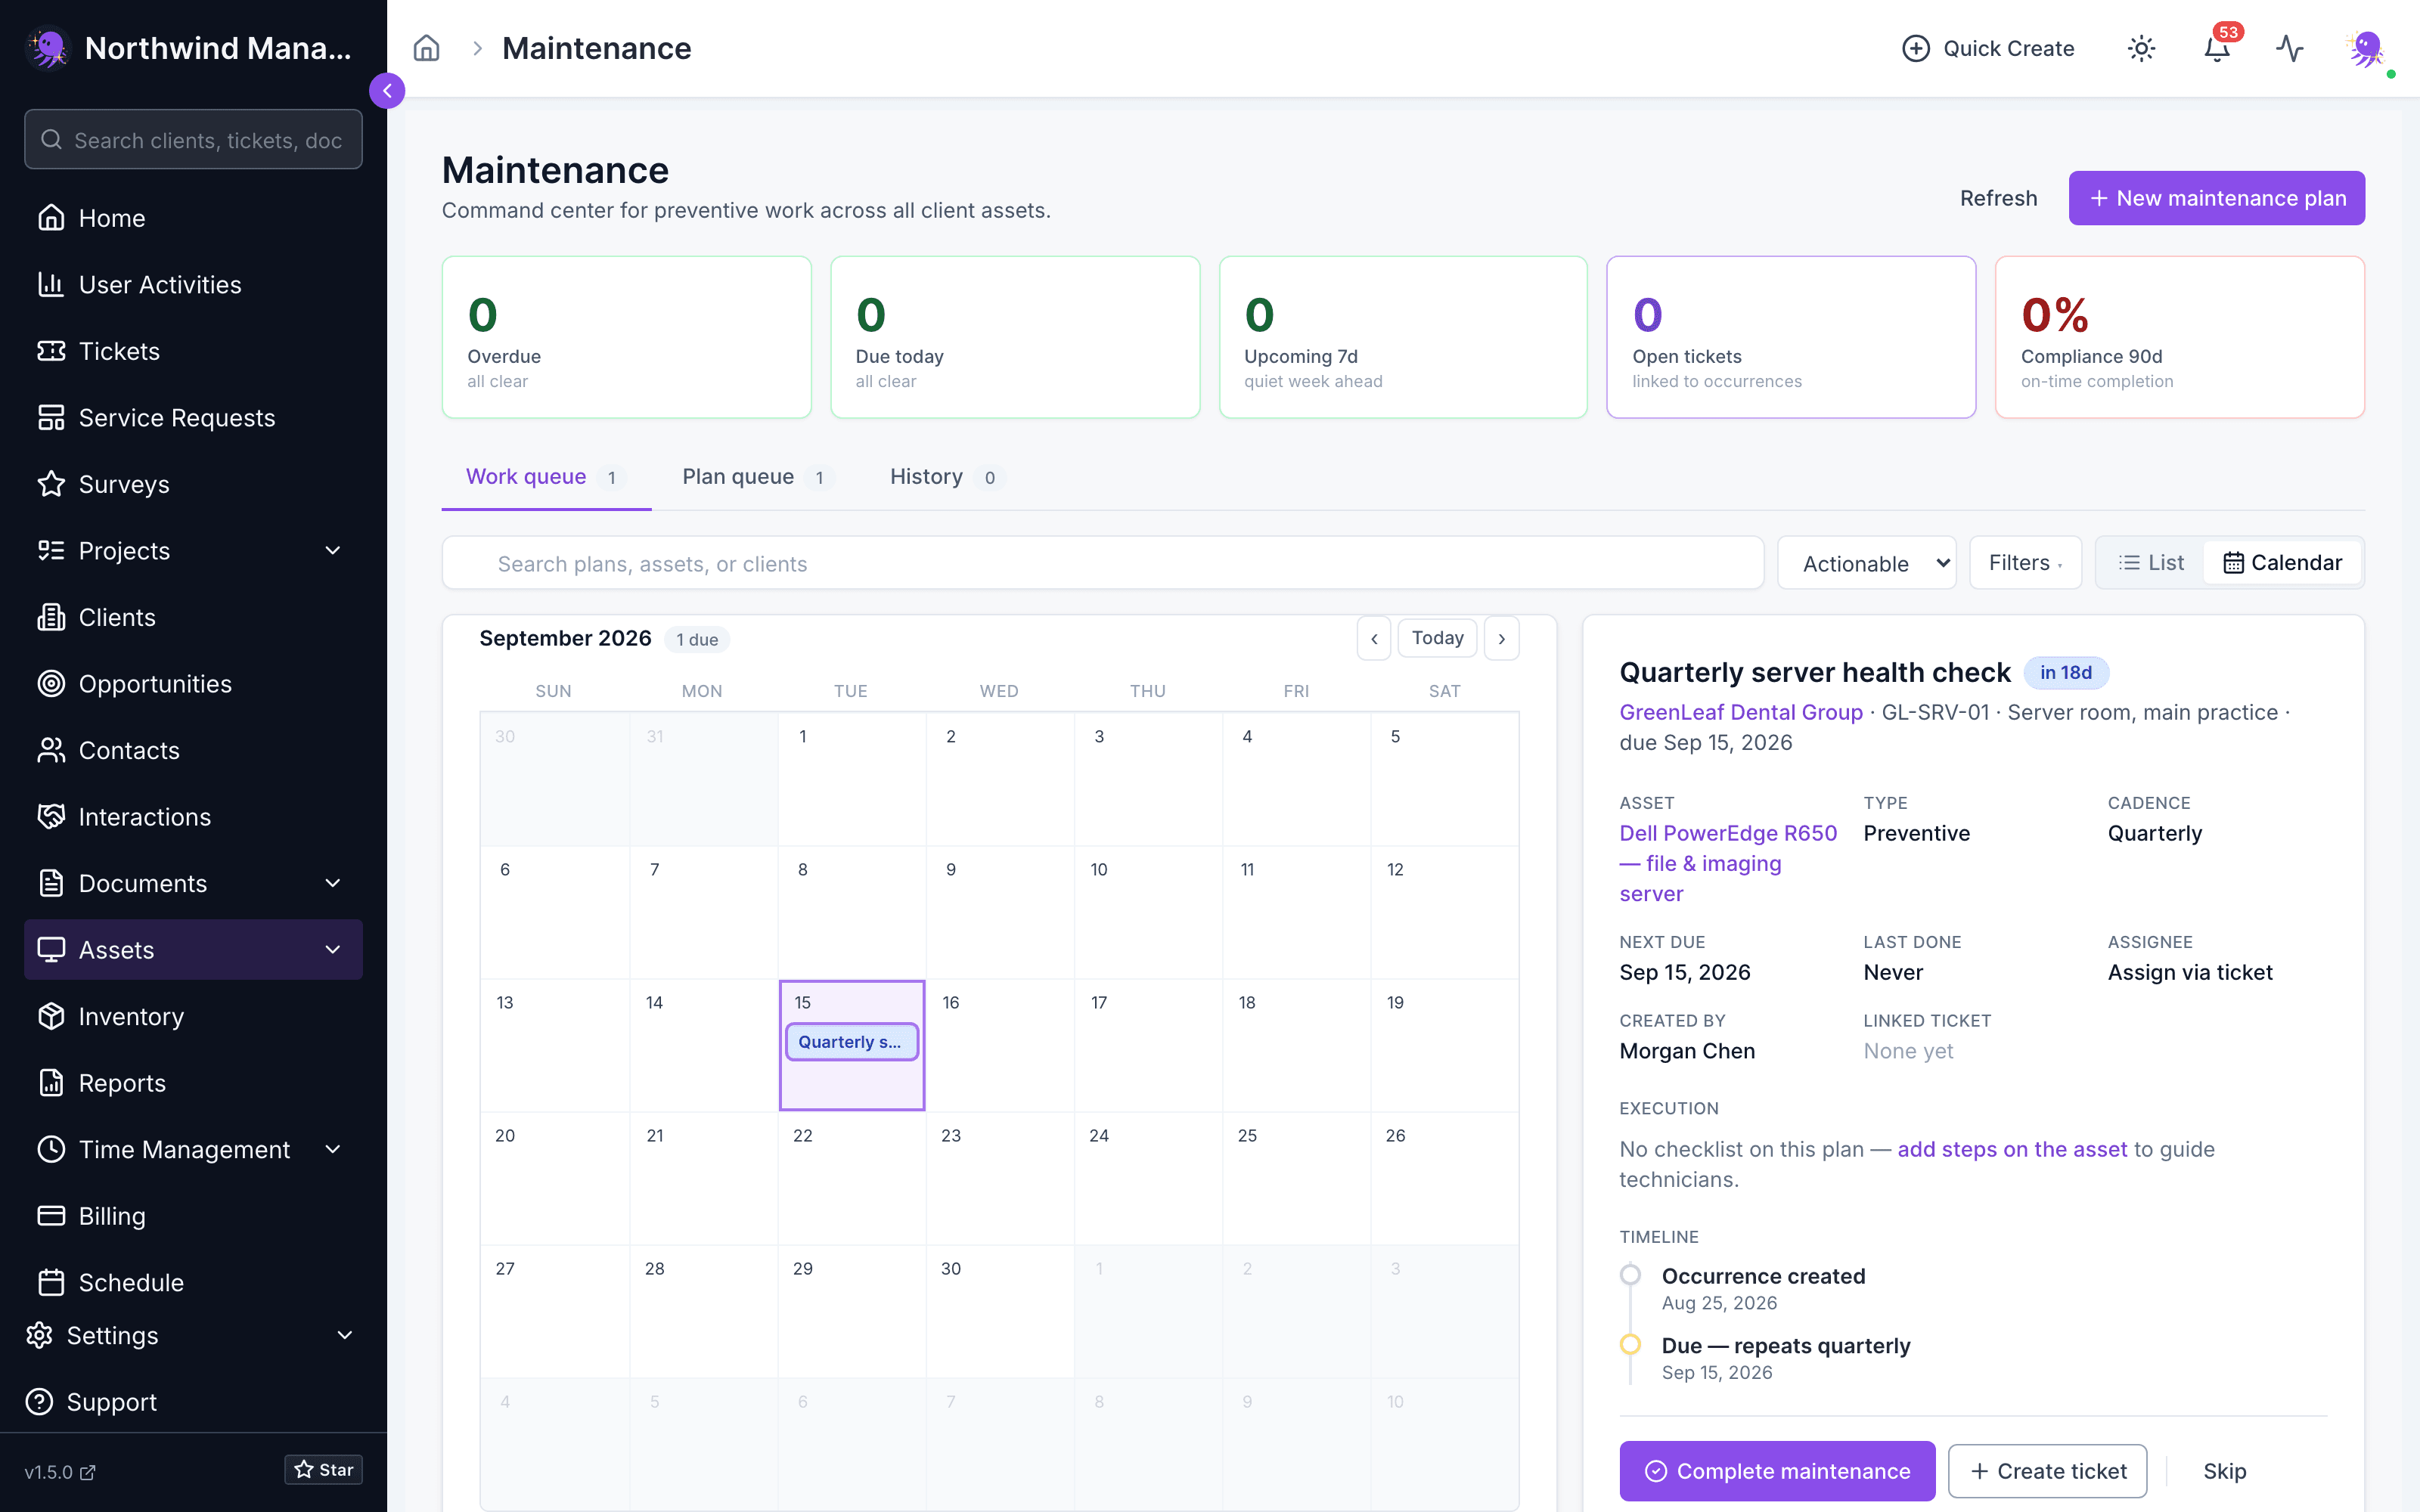
Task: Select the Work queue tab
Action: [x=546, y=477]
